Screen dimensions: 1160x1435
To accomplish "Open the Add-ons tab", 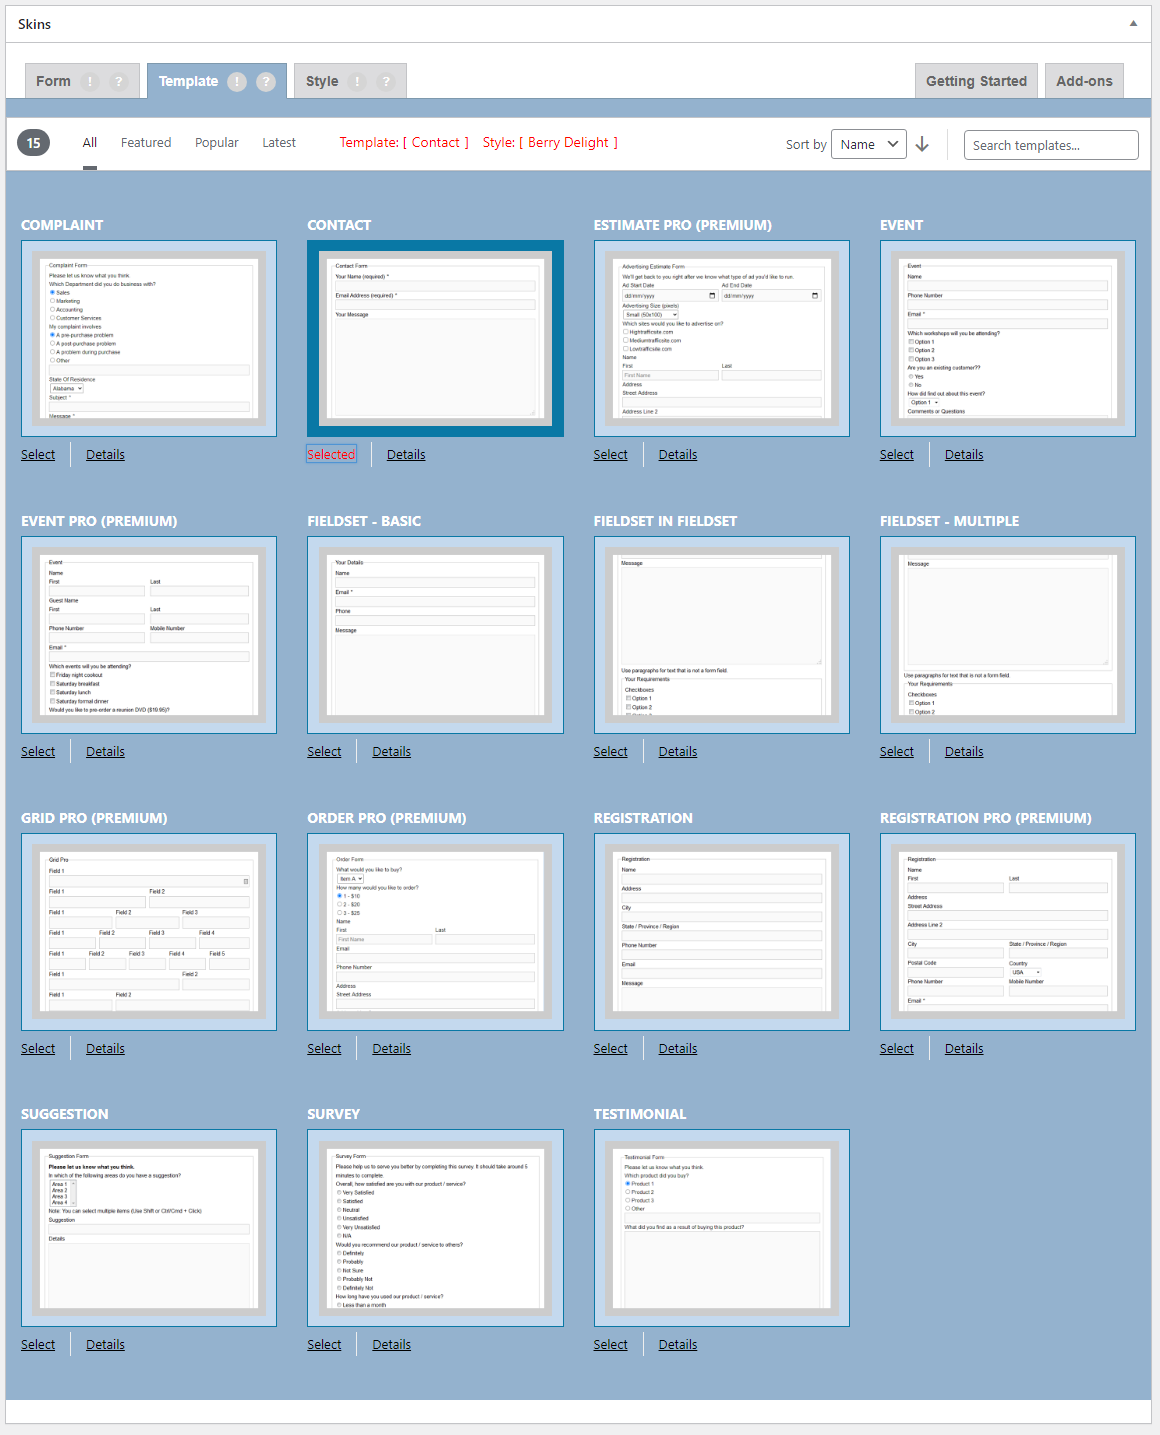I will [x=1084, y=82].
